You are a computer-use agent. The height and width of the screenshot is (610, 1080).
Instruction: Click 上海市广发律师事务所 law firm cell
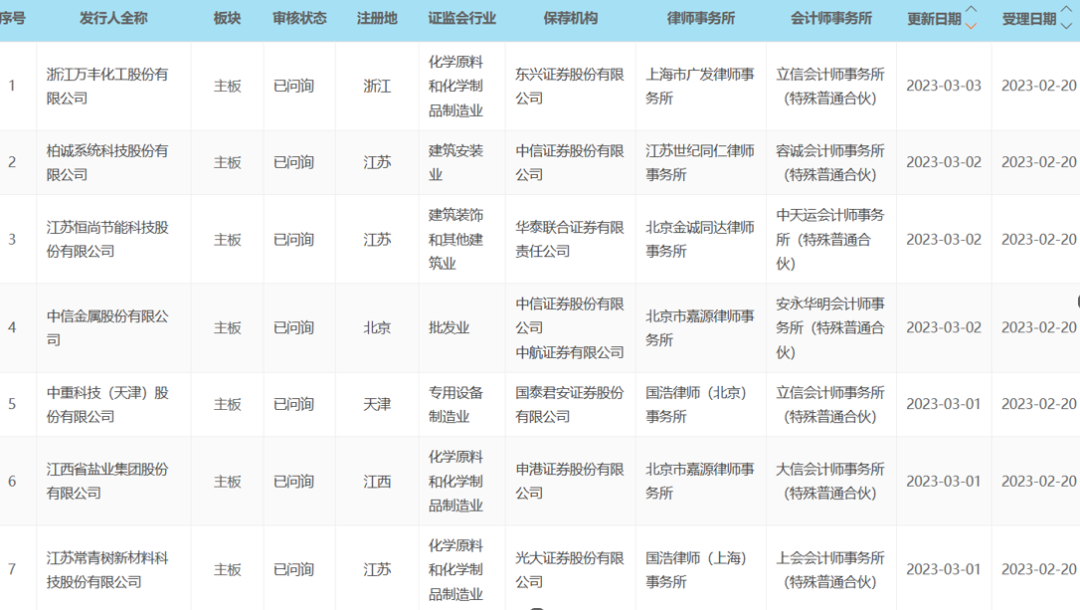(700, 86)
